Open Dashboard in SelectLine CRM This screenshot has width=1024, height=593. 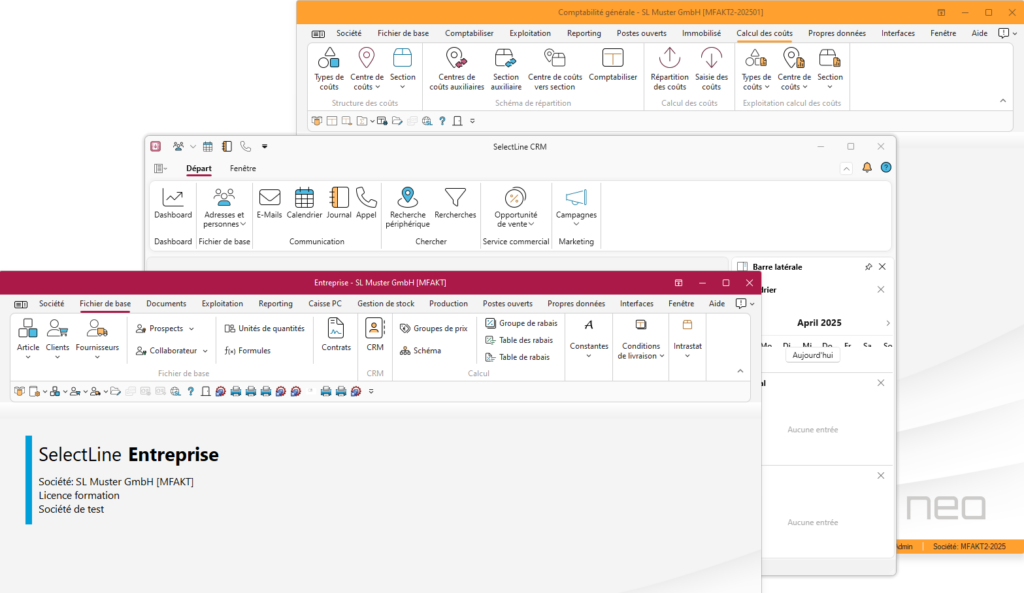173,203
